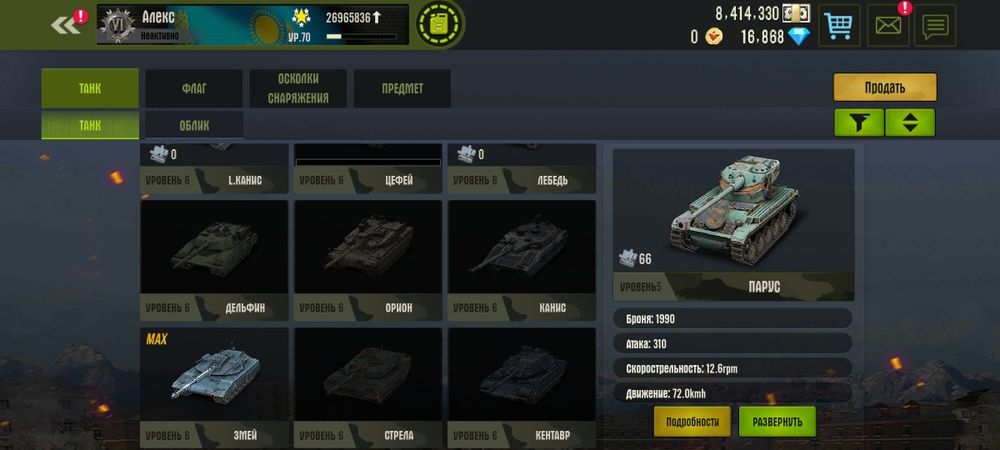Open the chat messages icon
The width and height of the screenshot is (1000, 450).
coord(935,25)
